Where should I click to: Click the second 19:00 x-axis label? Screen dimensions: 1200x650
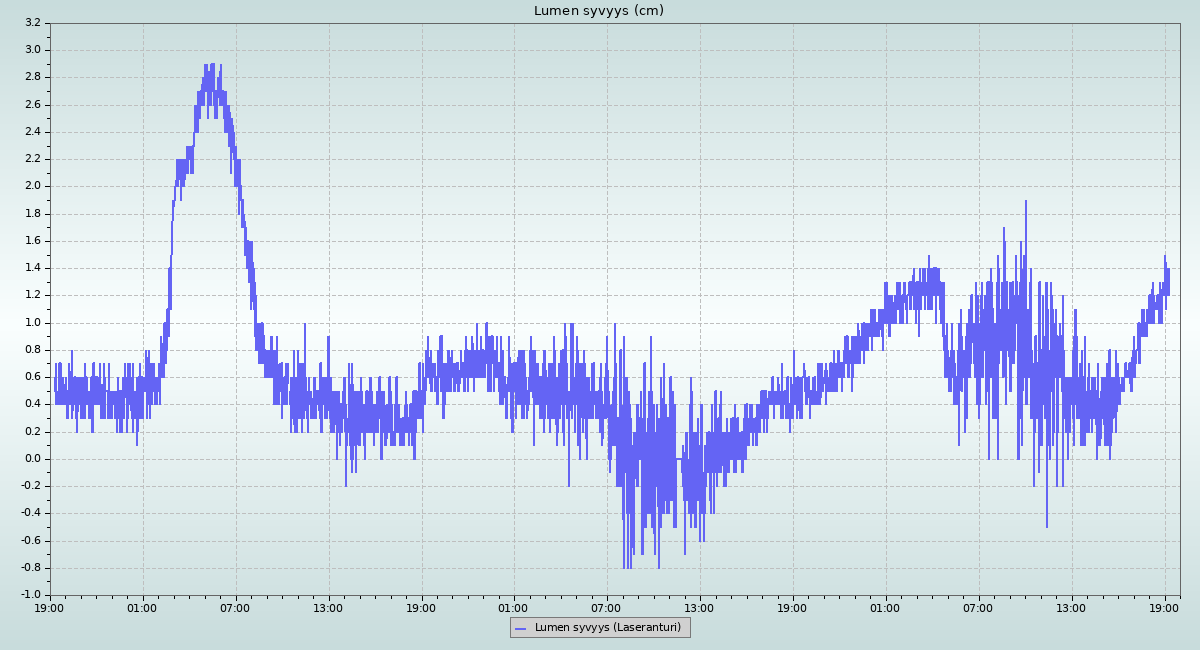(x=421, y=607)
